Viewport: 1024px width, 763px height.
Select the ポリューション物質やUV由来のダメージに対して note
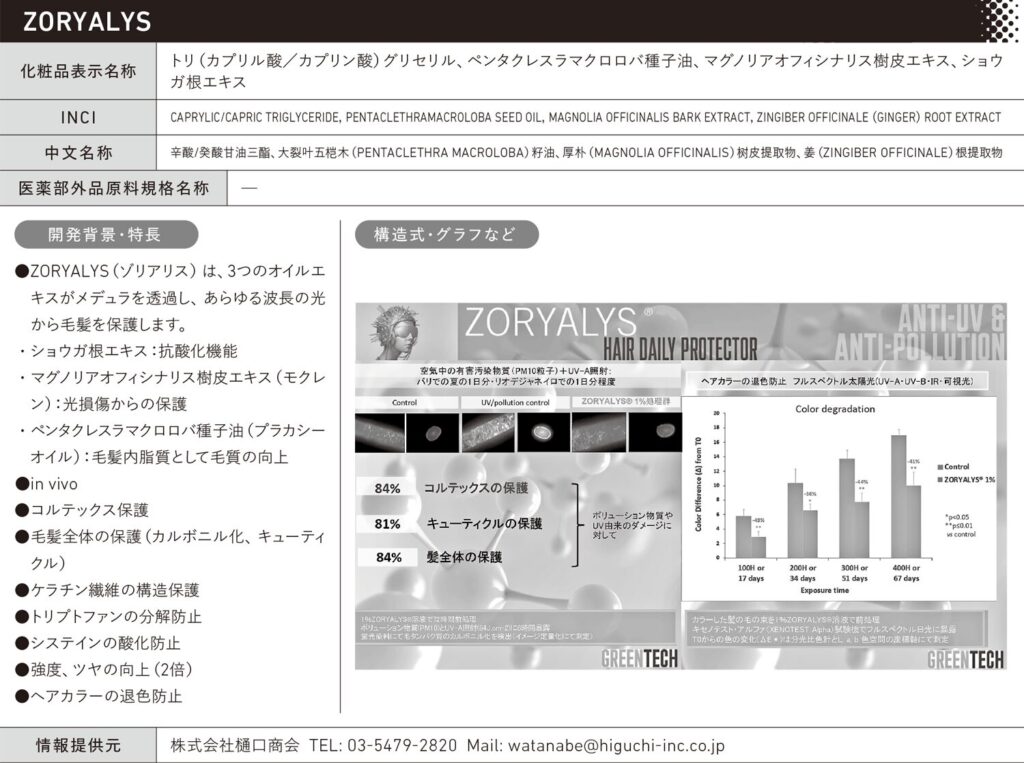point(632,525)
